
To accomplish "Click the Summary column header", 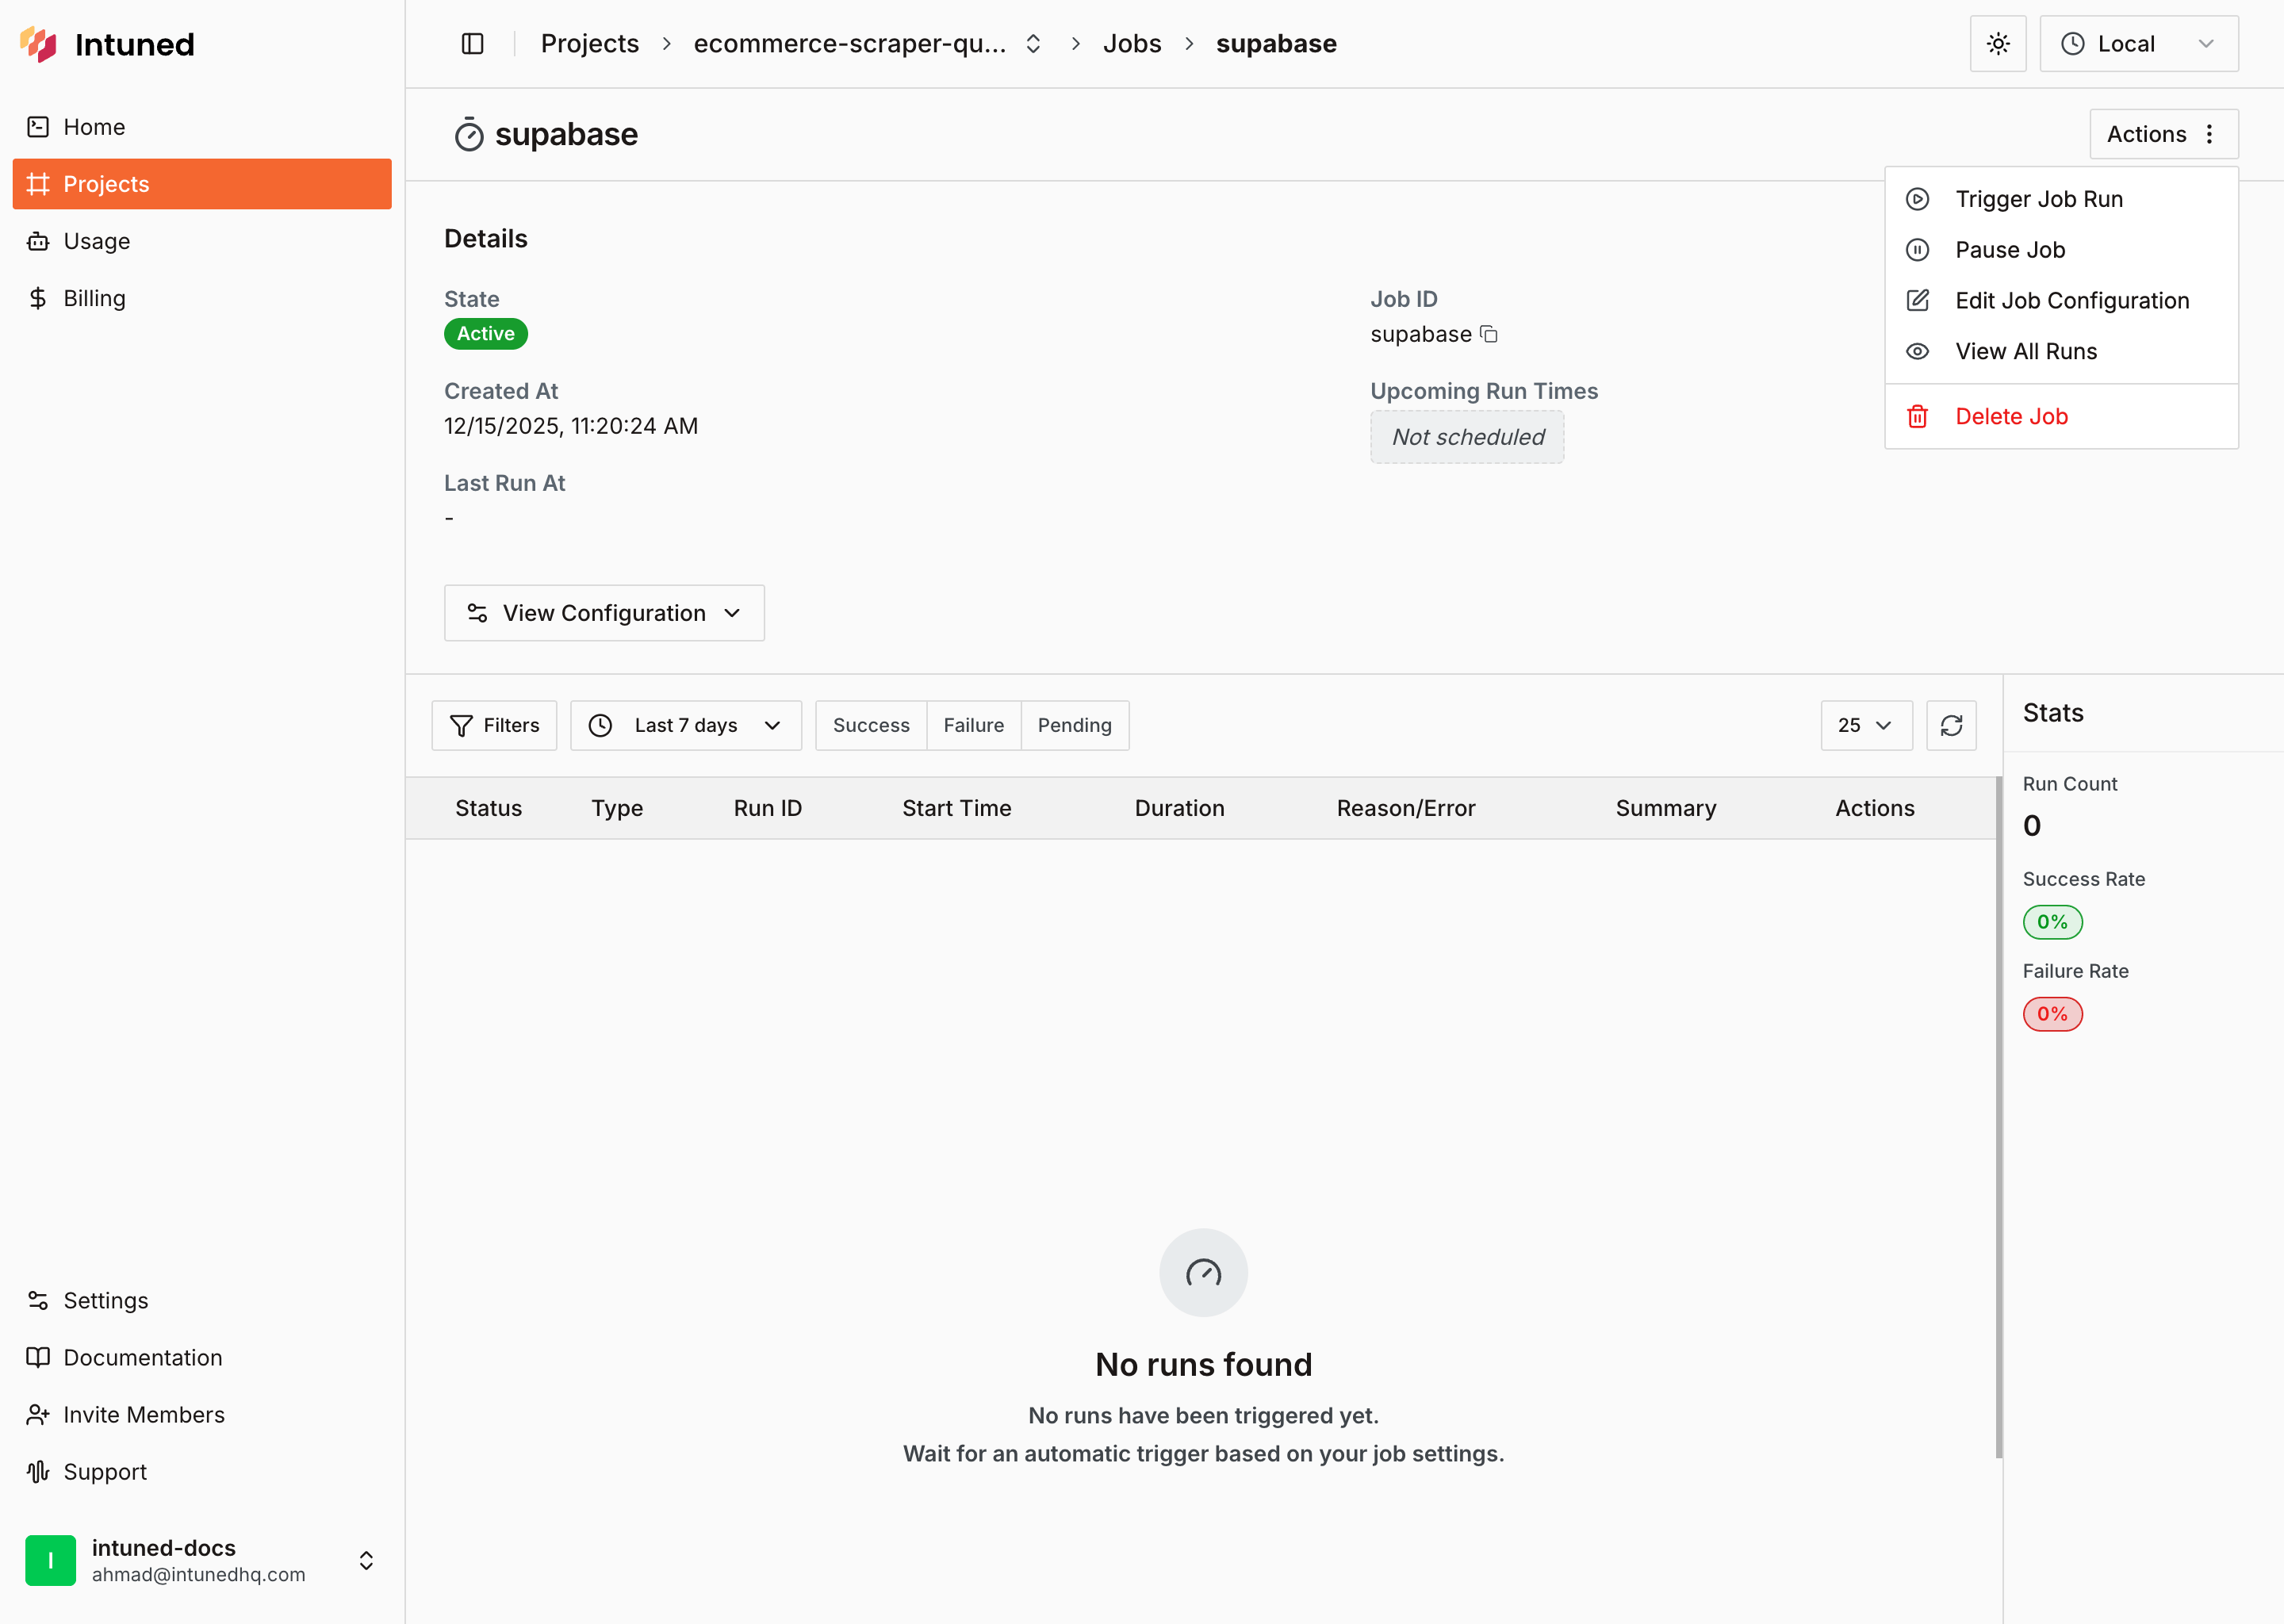I will click(1666, 808).
